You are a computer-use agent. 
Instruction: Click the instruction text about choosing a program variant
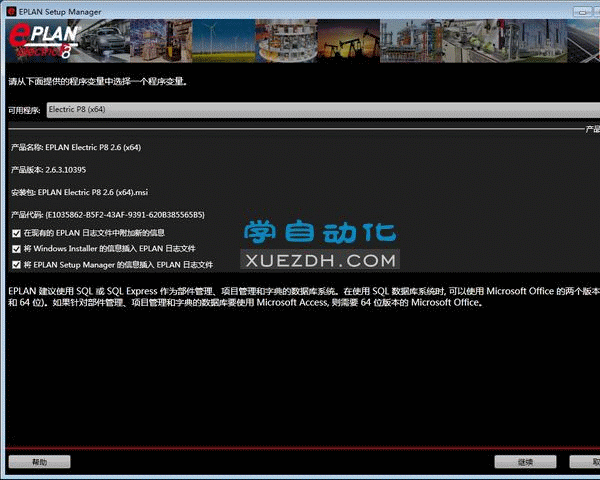[x=98, y=82]
